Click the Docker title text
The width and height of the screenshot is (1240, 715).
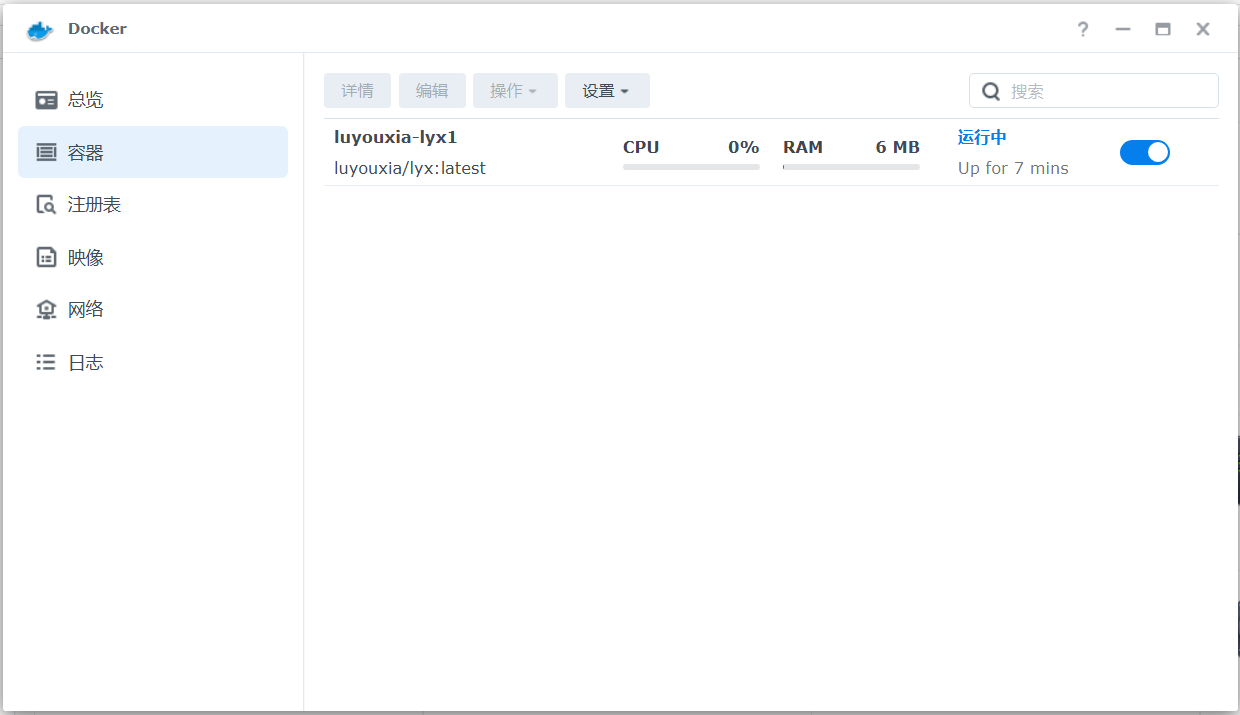click(x=97, y=29)
